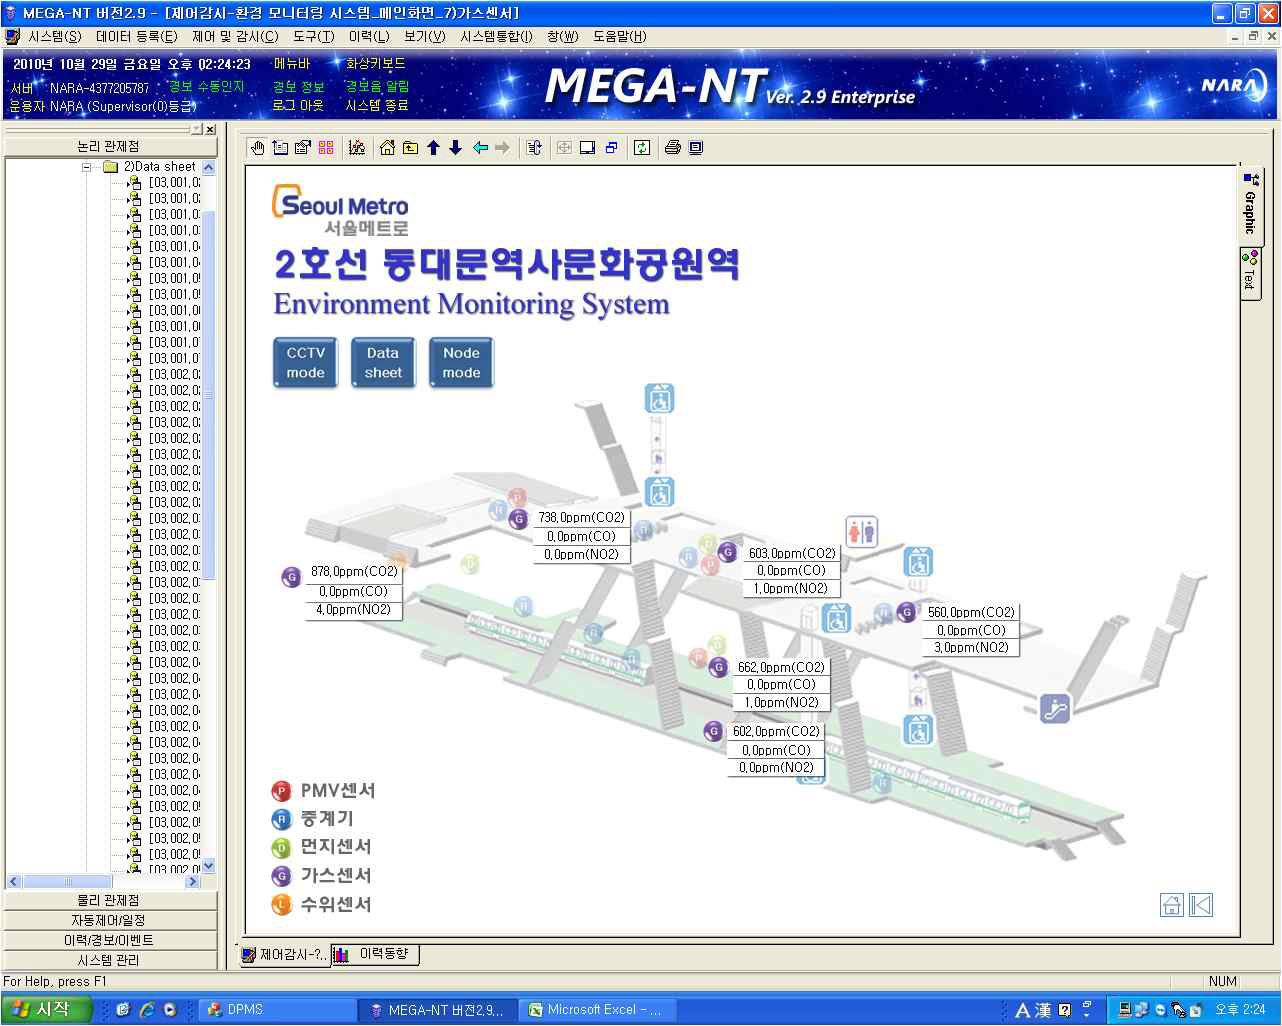Click the 로그 아웃 link
This screenshot has width=1282, height=1026.
pos(298,105)
